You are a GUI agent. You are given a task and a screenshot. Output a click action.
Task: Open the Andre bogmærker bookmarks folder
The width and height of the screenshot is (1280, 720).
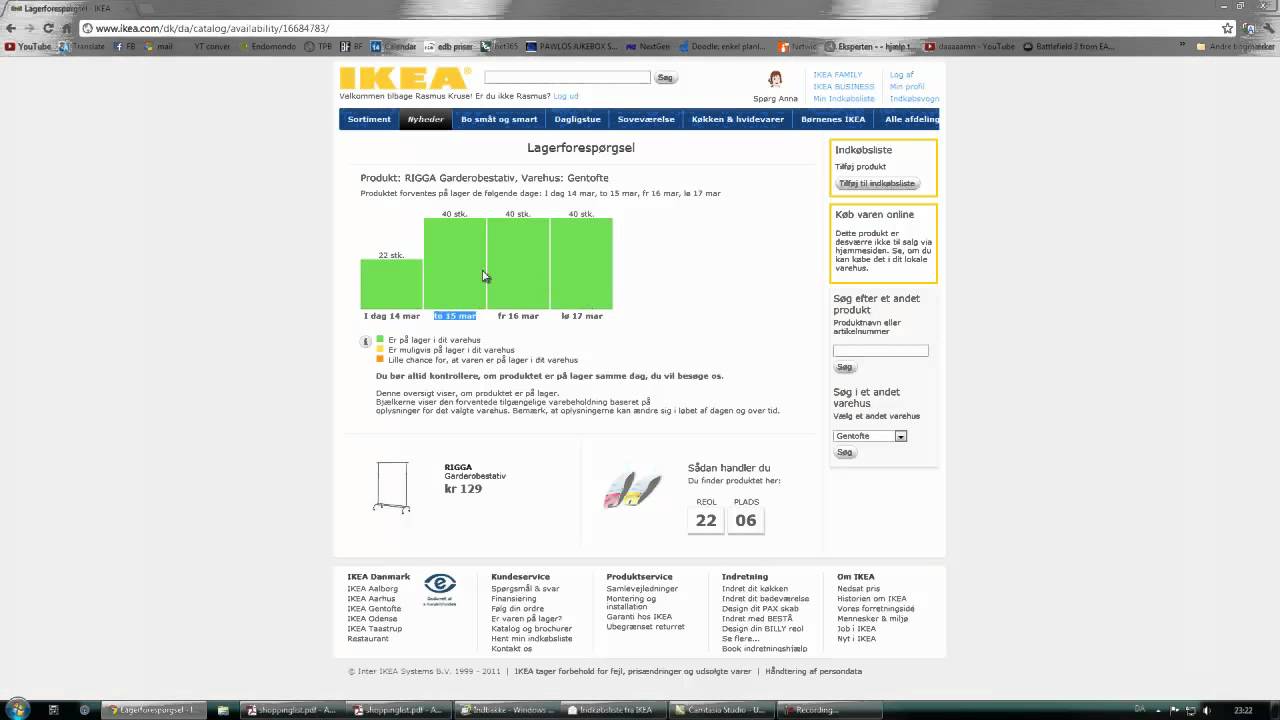1235,46
